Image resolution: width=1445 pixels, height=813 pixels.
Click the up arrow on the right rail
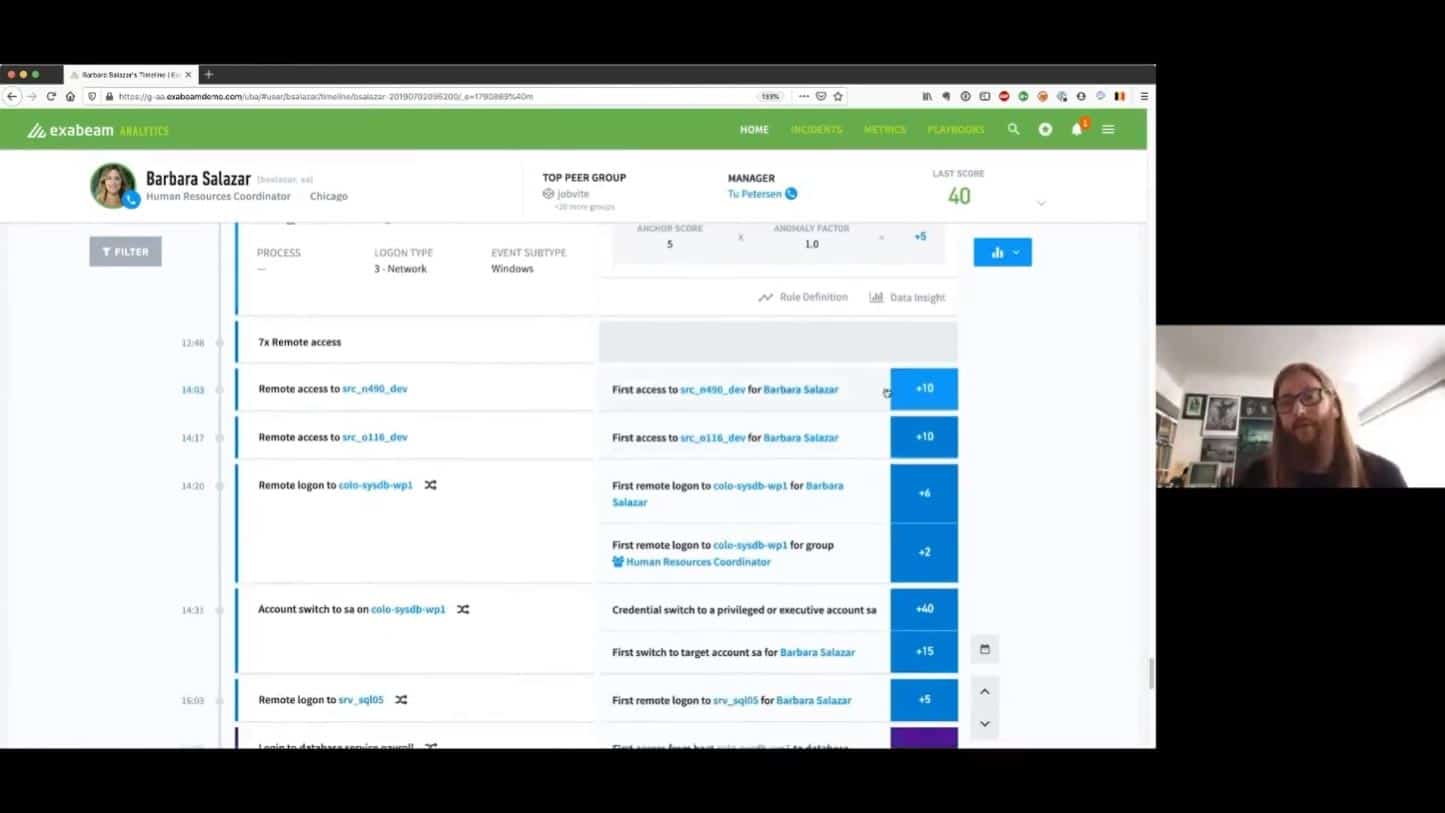(x=984, y=691)
